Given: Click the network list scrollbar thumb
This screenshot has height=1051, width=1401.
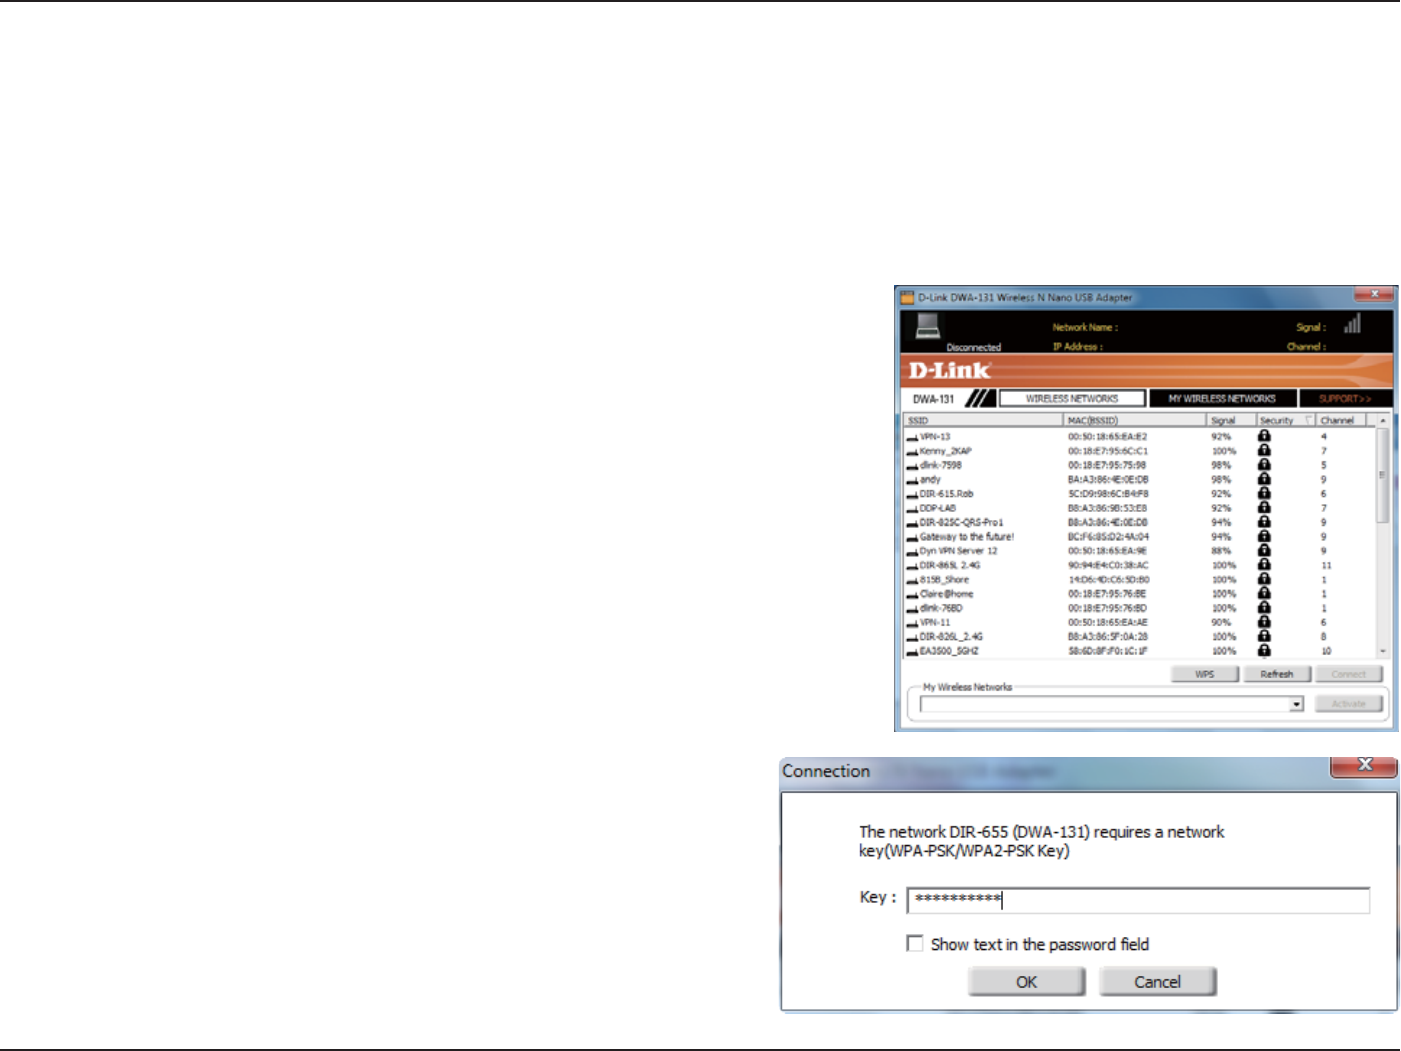Looking at the screenshot, I should tap(1383, 476).
